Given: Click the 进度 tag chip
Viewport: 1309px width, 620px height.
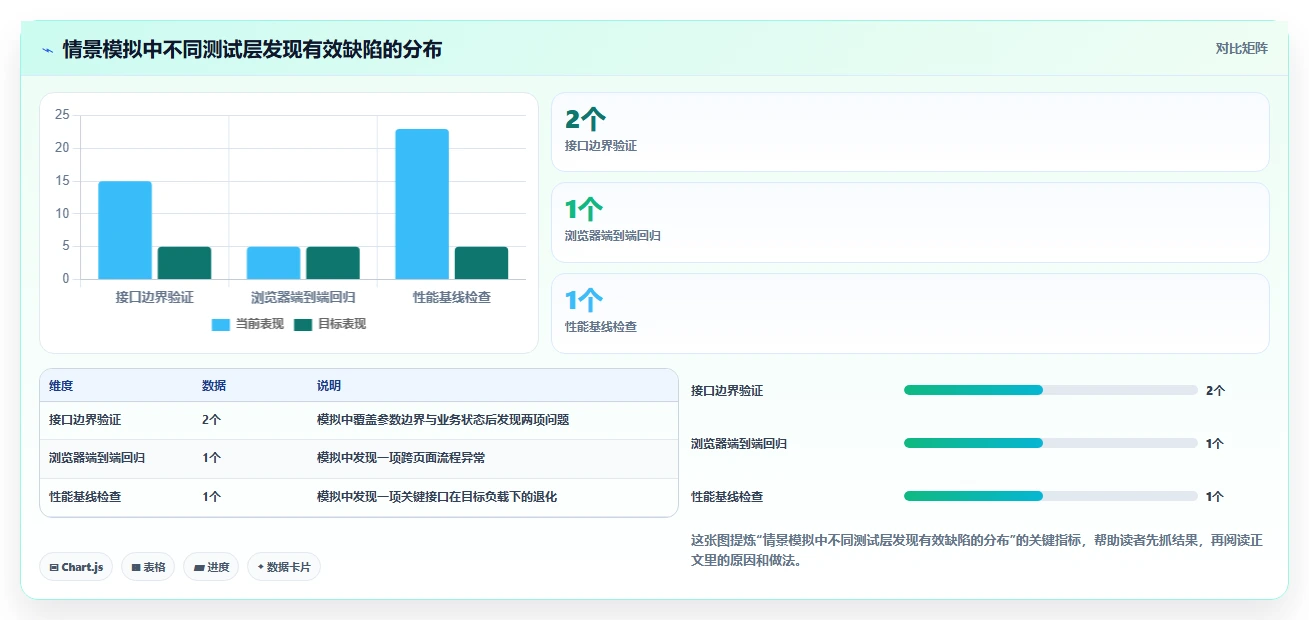Looking at the screenshot, I should point(211,567).
